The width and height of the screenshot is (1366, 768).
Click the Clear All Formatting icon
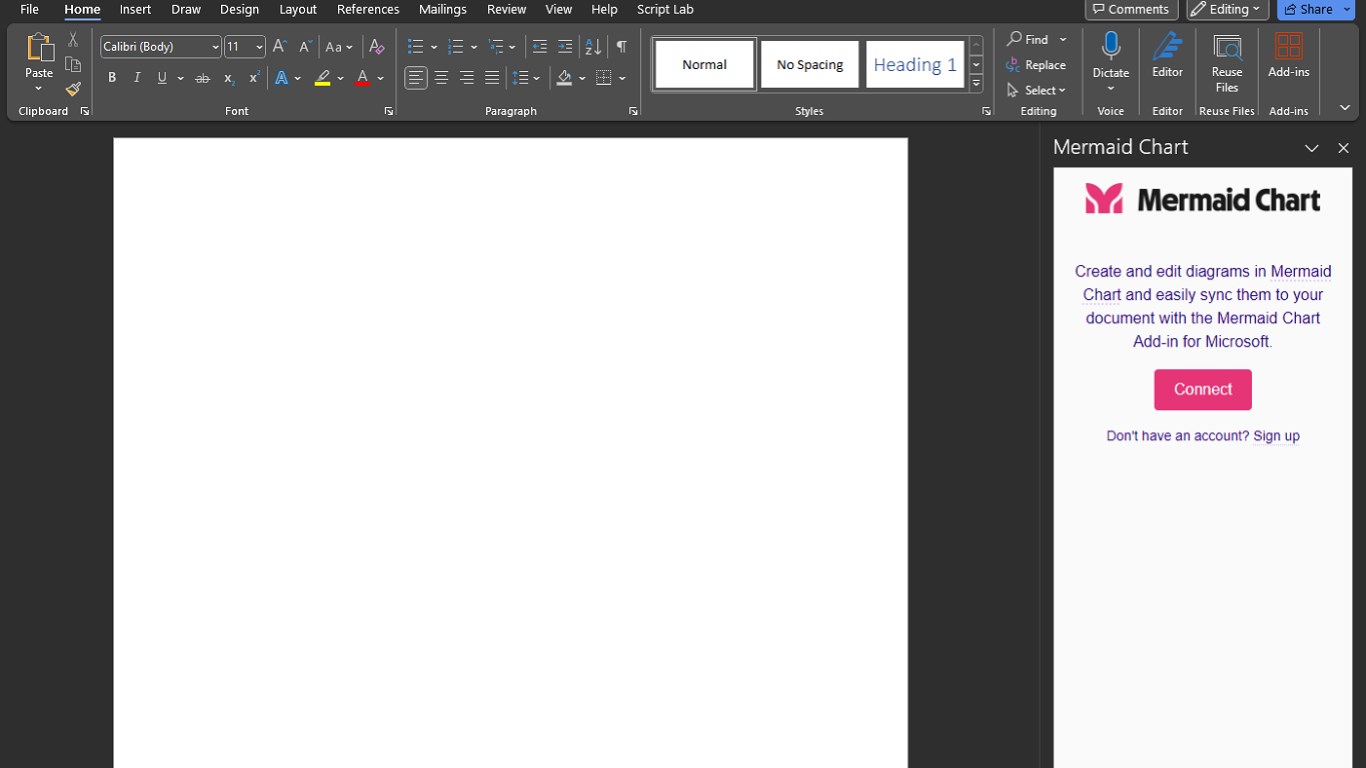tap(376, 47)
